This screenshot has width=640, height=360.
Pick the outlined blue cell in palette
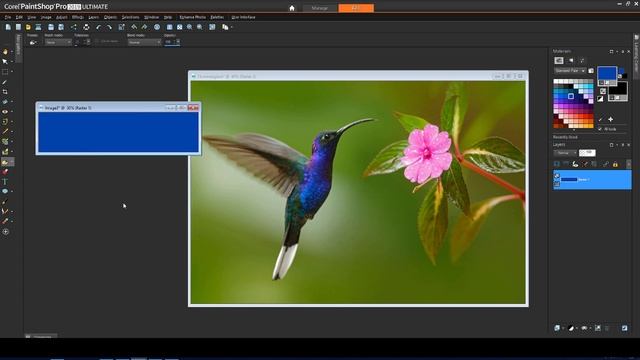coord(571,96)
